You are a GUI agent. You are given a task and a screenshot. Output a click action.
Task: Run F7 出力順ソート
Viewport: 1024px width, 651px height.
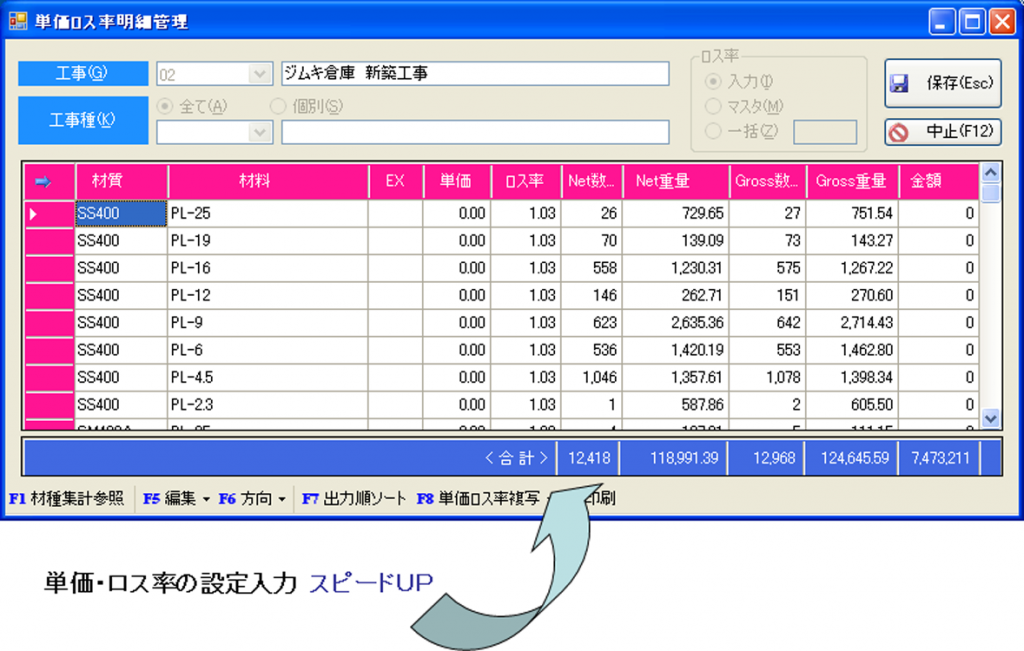pyautogui.click(x=354, y=499)
